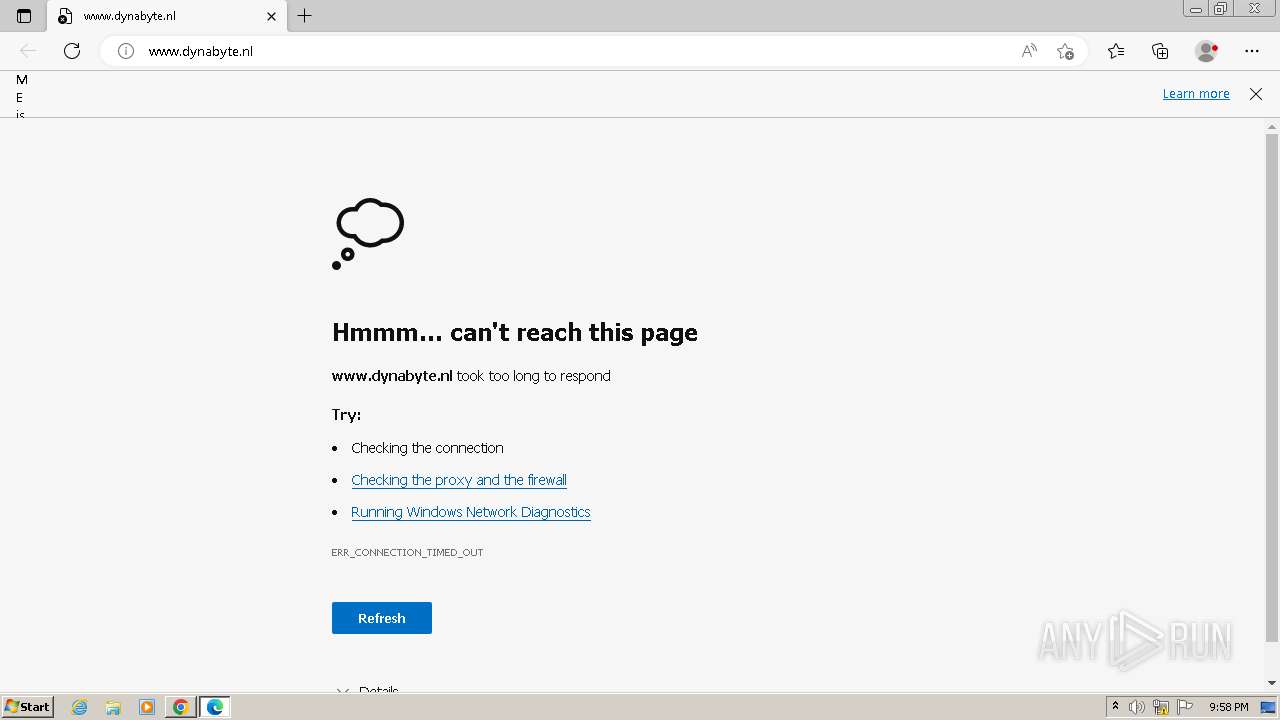The image size is (1280, 720).
Task: Click the ERR_CONNECTION_TIMED_OUT error code text
Action: [x=407, y=552]
